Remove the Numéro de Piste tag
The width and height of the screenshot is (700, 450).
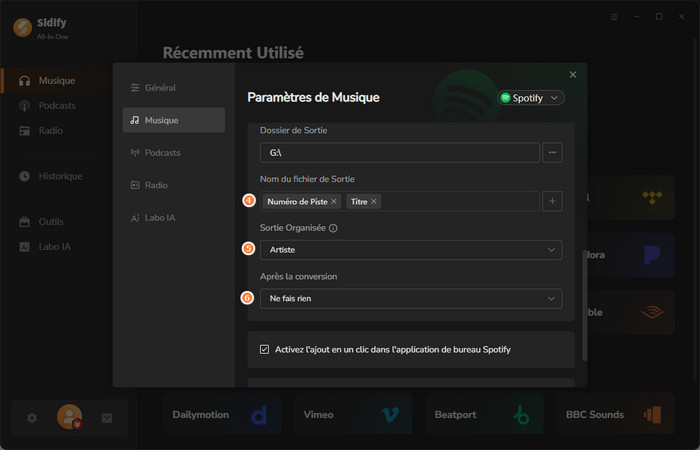334,202
